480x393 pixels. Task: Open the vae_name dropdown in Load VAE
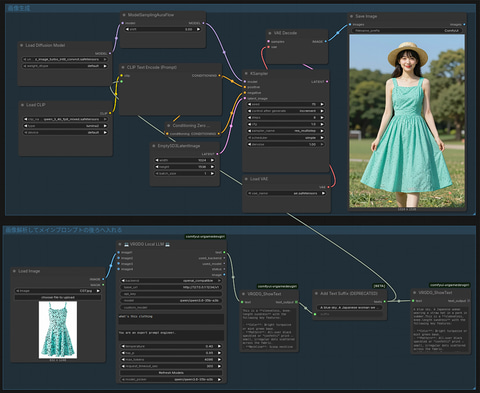(x=286, y=193)
